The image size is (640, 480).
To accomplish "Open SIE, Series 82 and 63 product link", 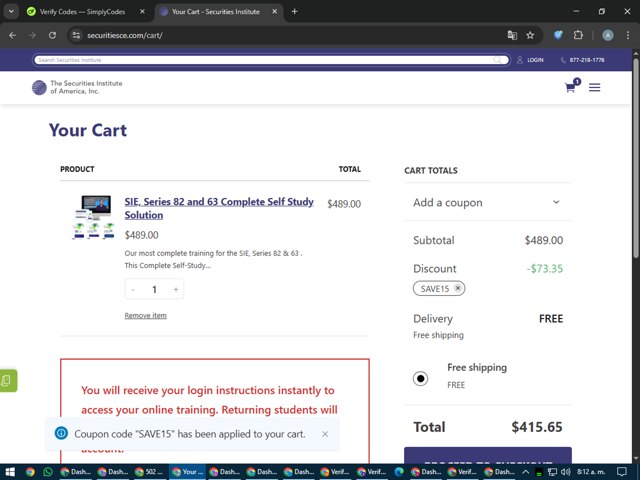I will click(219, 208).
